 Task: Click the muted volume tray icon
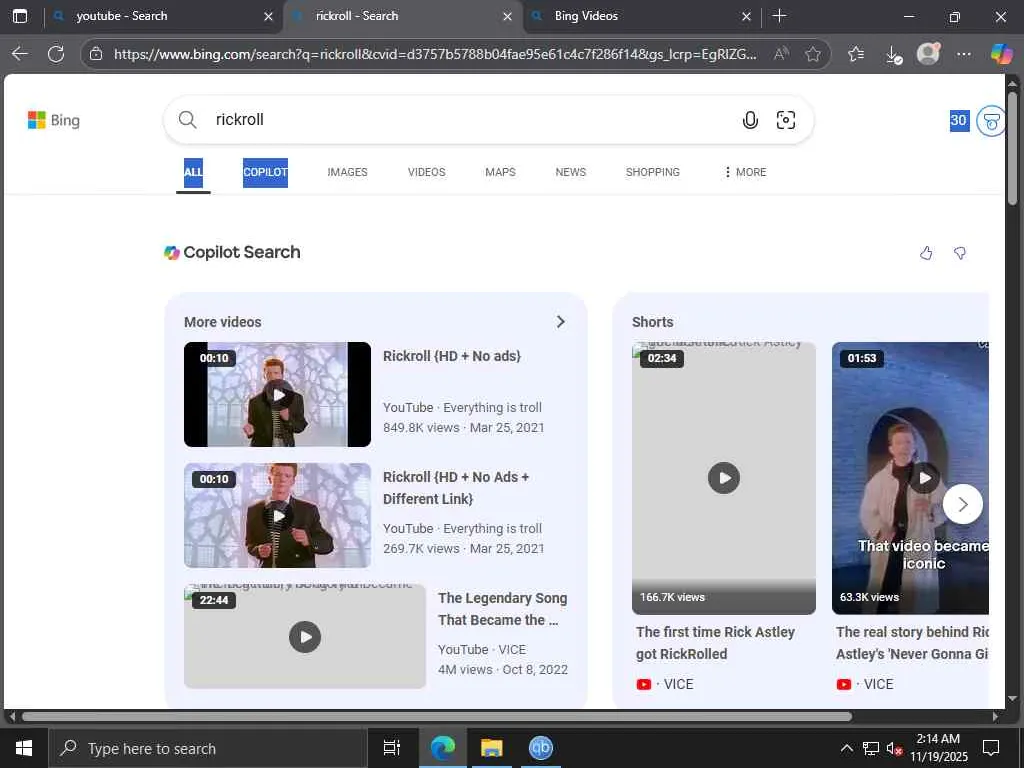[894, 749]
